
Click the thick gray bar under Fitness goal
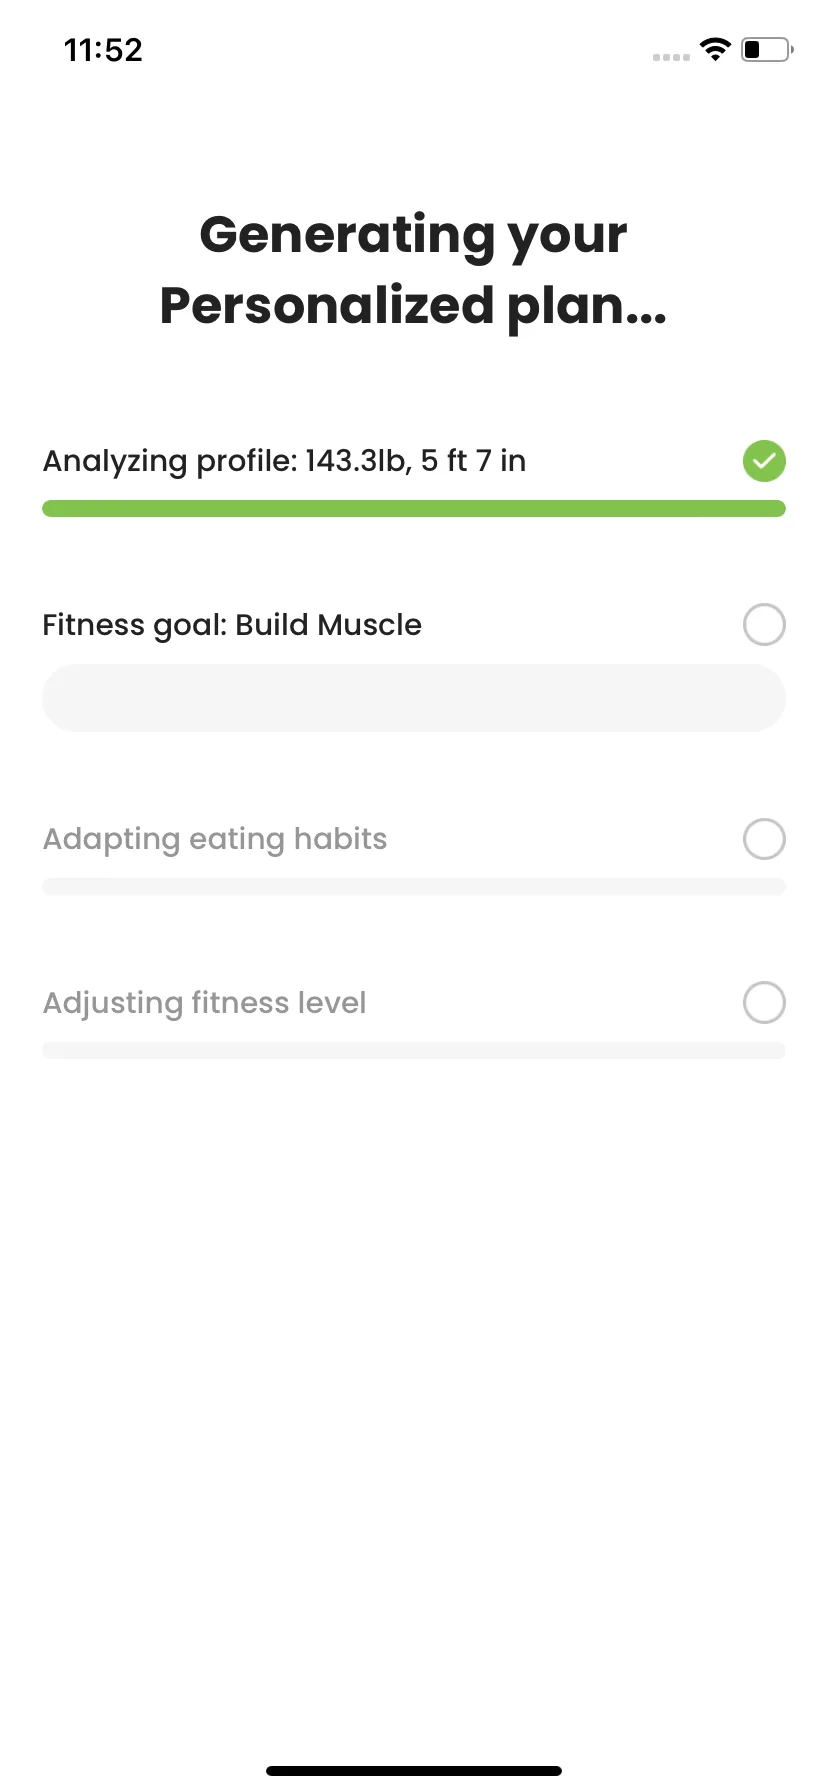pyautogui.click(x=414, y=698)
